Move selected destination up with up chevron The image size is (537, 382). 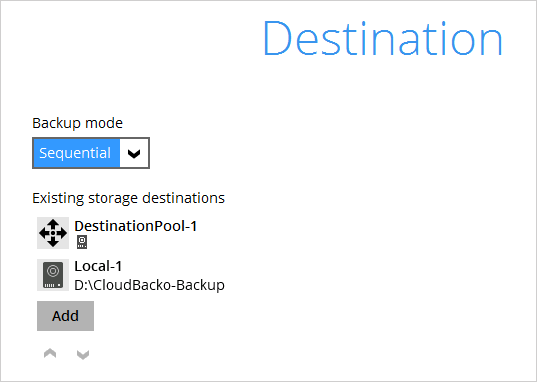[x=50, y=354]
